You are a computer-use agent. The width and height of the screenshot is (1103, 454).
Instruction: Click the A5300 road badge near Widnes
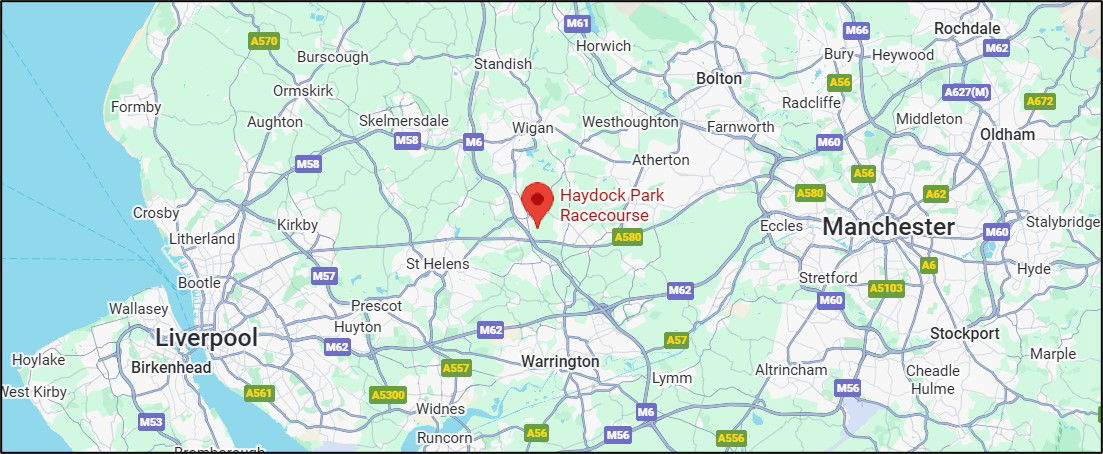[388, 395]
